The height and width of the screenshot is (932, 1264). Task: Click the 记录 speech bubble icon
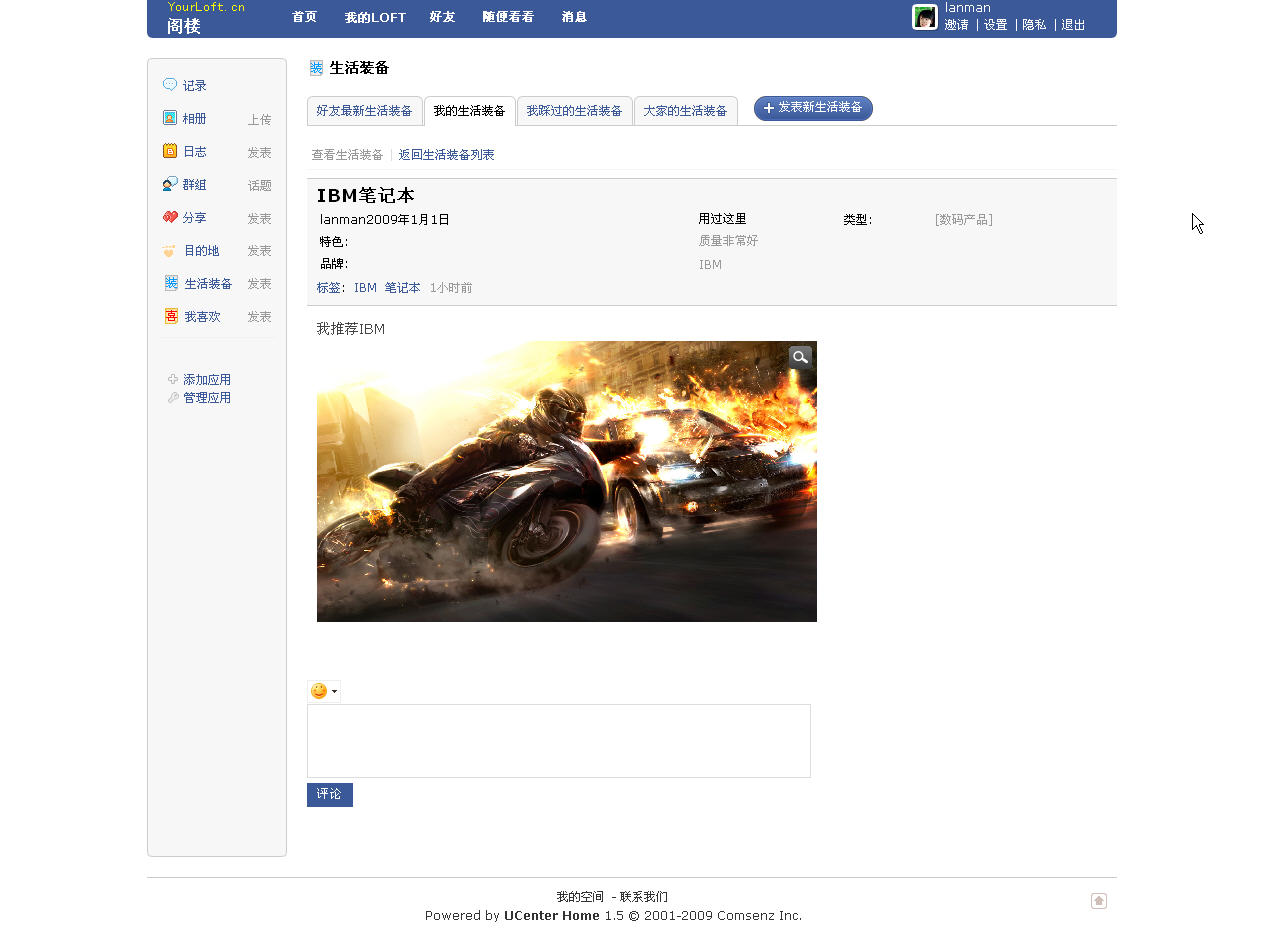[x=170, y=85]
